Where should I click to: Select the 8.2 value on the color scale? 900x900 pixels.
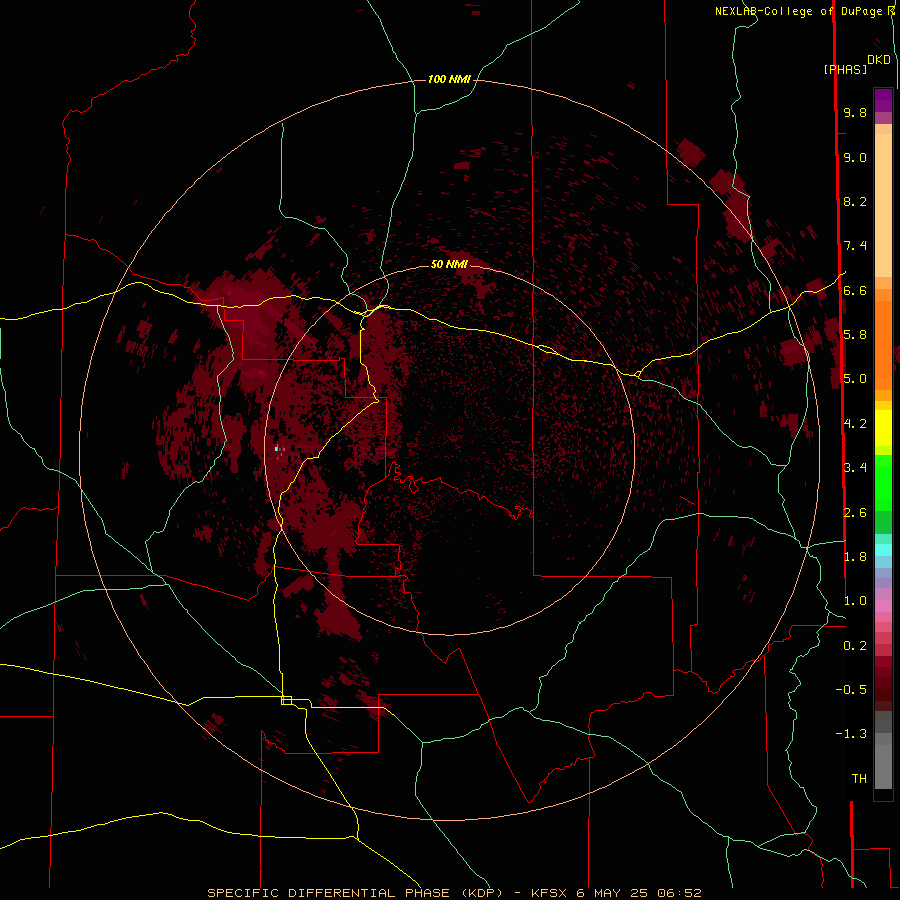tap(855, 202)
